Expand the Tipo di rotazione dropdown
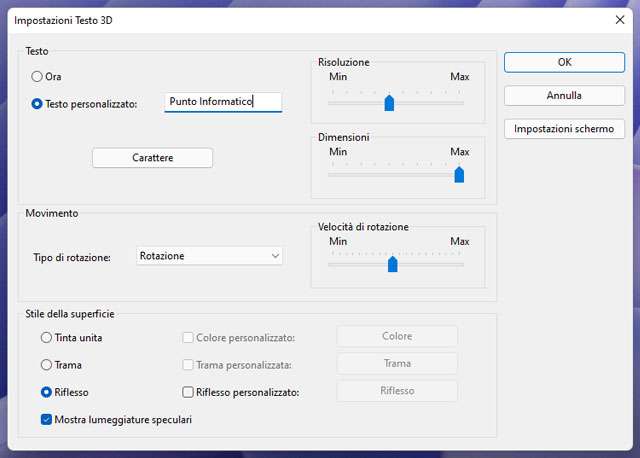Screen dimensions: 640x458 click(x=209, y=256)
